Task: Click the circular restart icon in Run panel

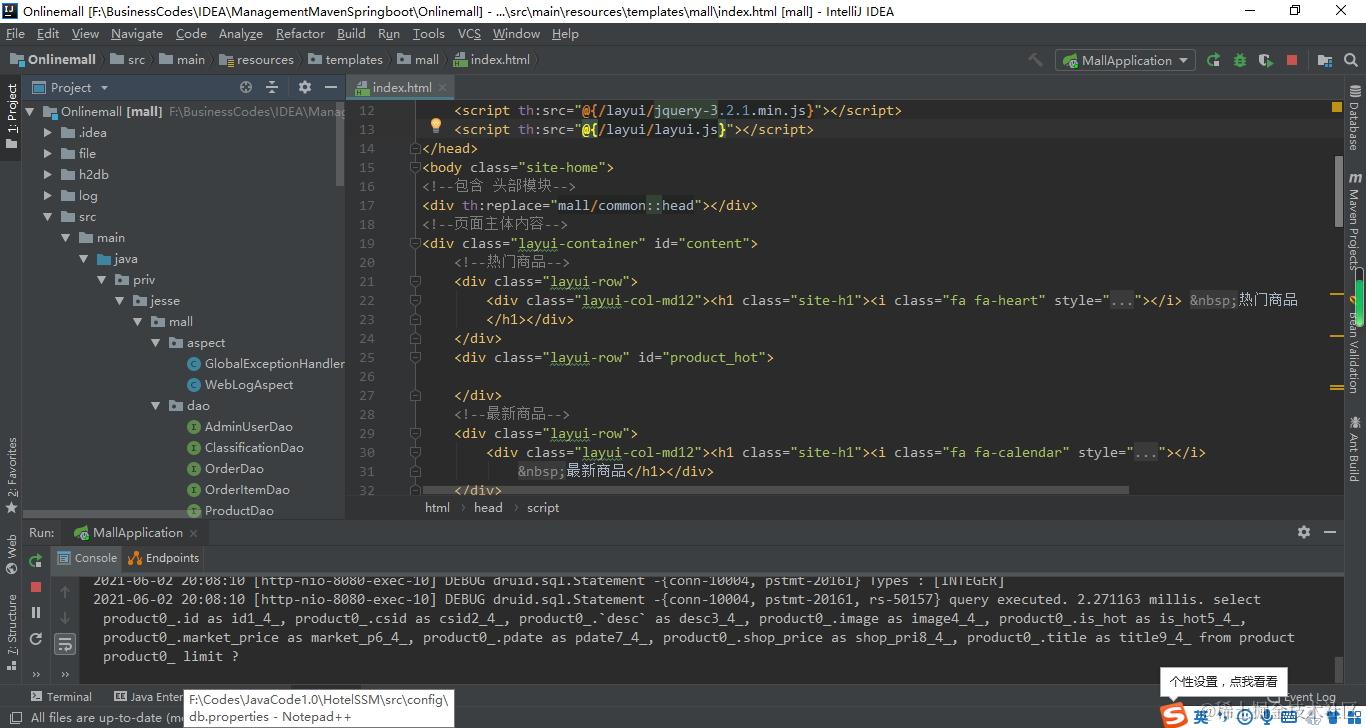Action: 36,638
